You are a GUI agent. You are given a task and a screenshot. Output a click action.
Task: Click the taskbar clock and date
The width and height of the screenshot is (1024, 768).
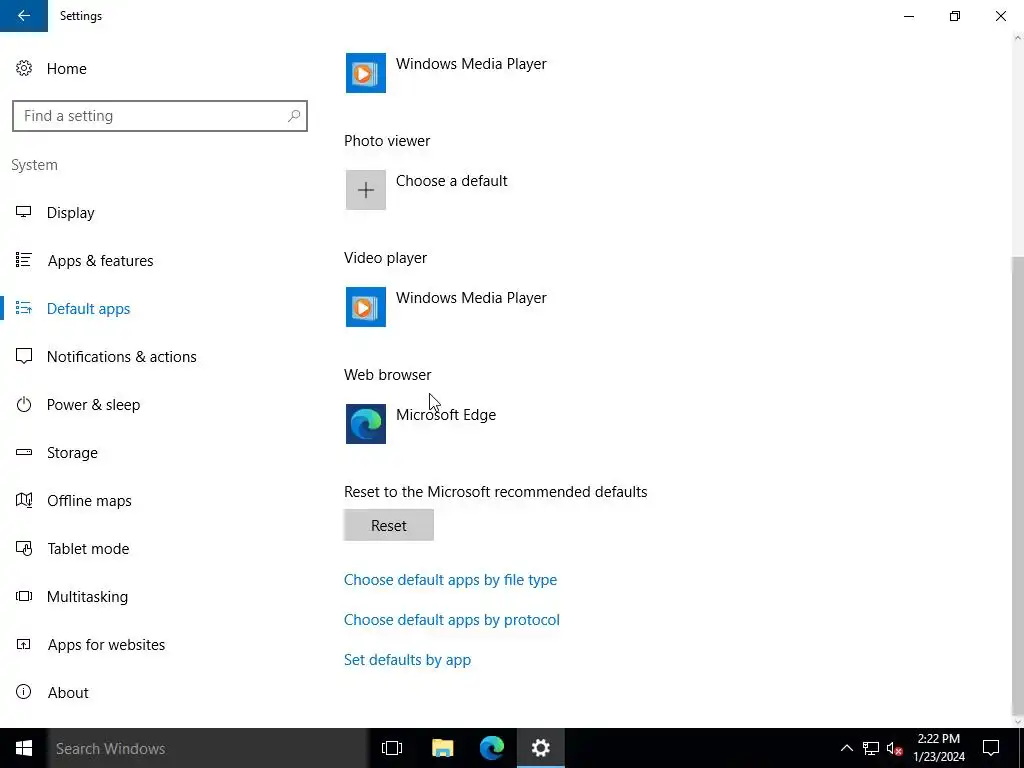pyautogui.click(x=938, y=748)
